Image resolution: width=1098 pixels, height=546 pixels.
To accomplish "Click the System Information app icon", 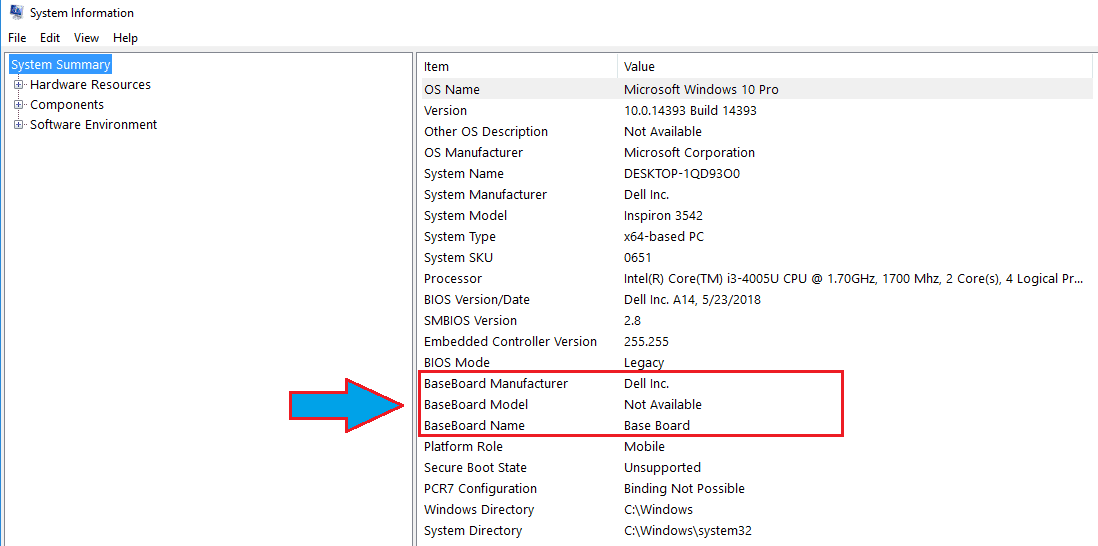I will tap(15, 13).
